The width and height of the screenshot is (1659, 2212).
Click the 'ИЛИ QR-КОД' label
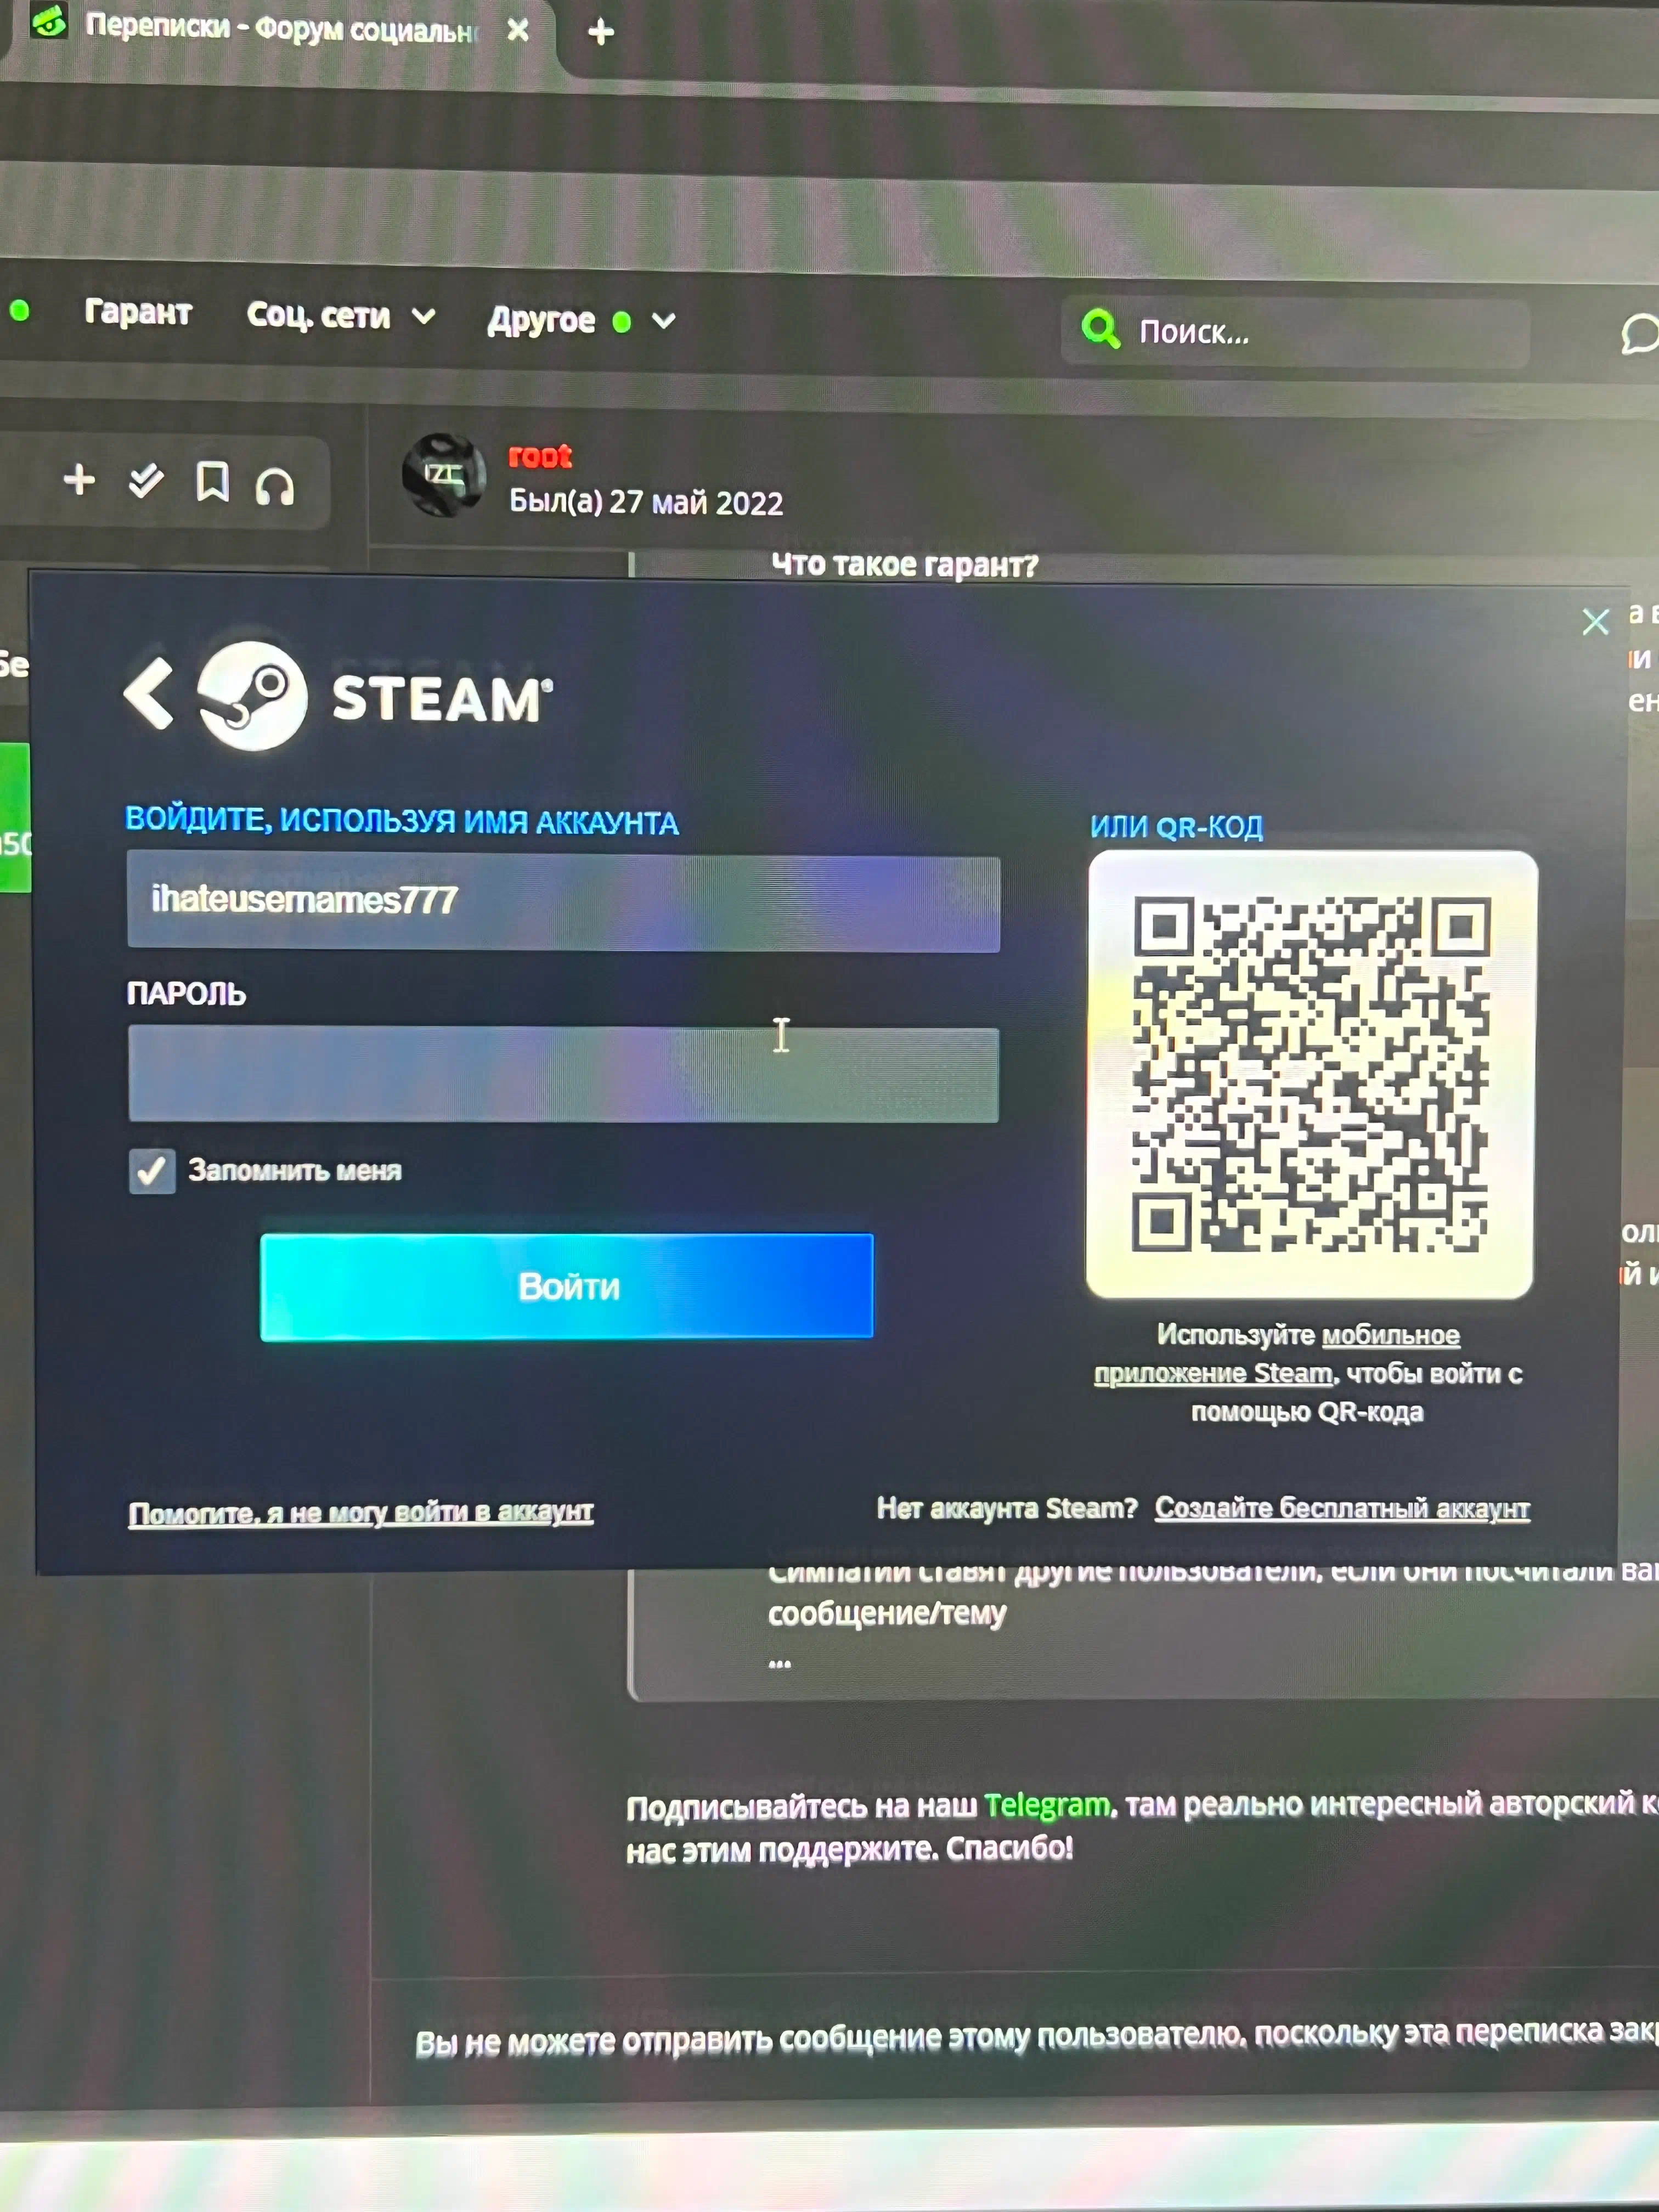tap(1176, 827)
